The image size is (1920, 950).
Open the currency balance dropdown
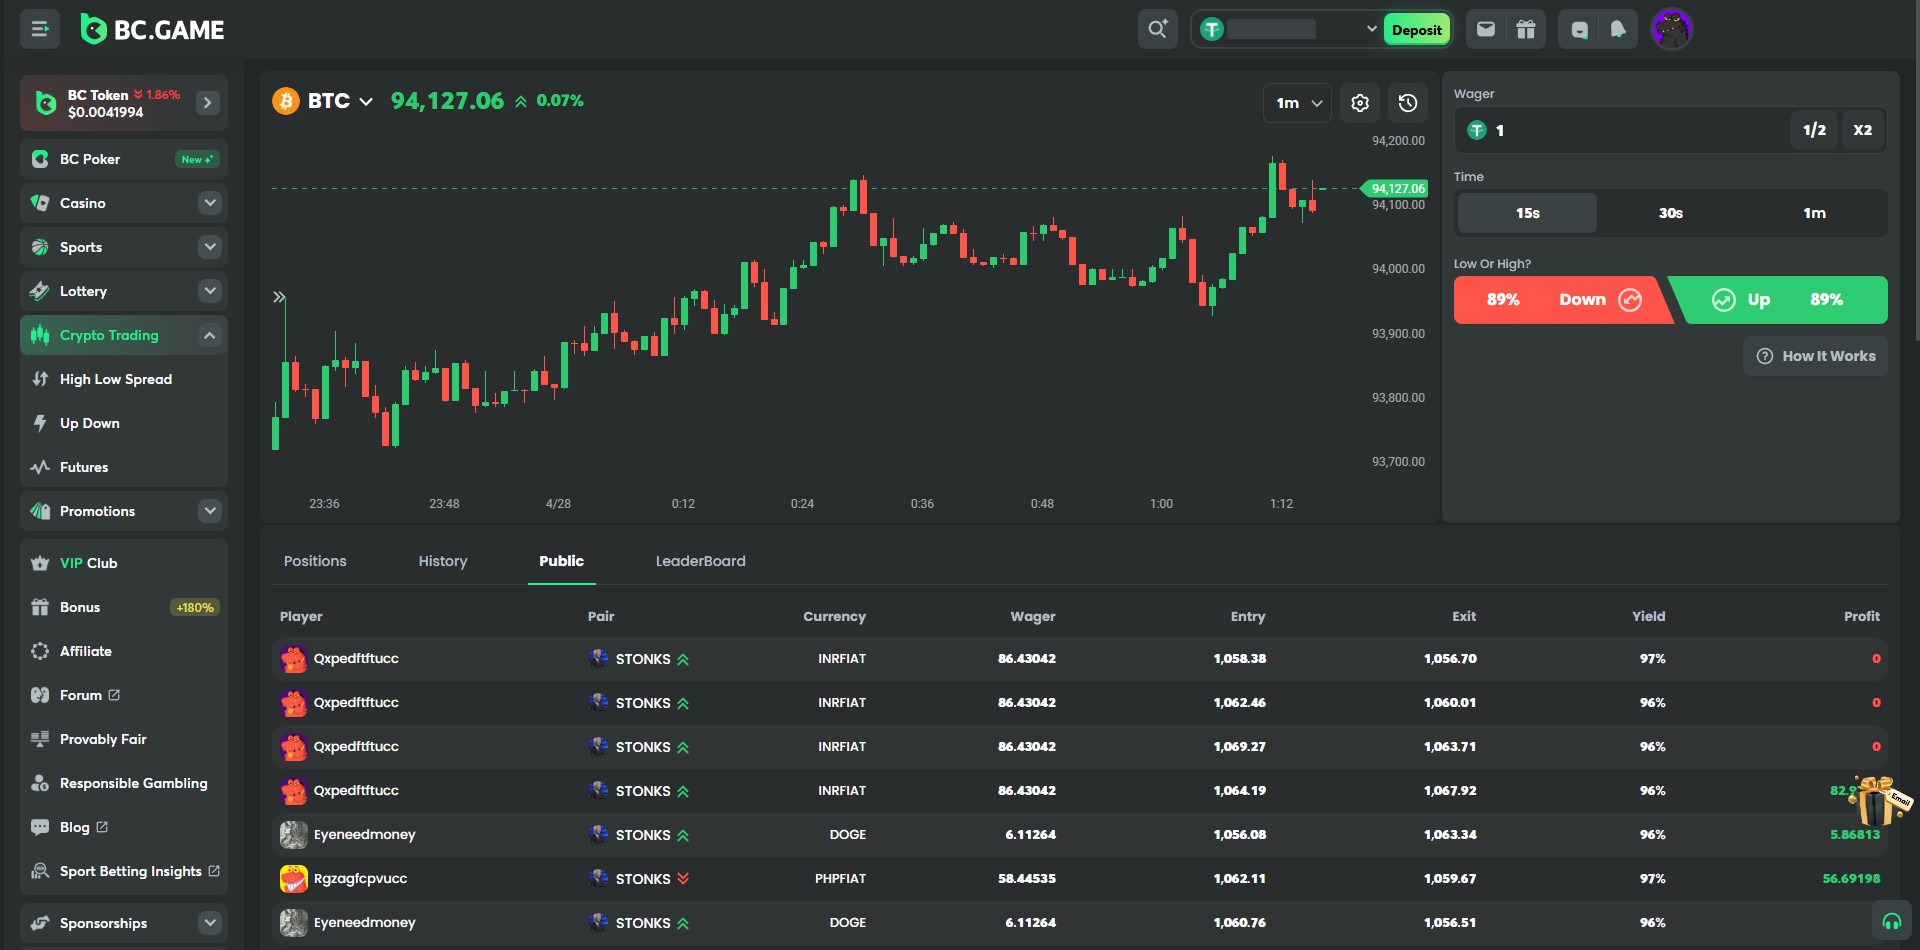point(1371,30)
